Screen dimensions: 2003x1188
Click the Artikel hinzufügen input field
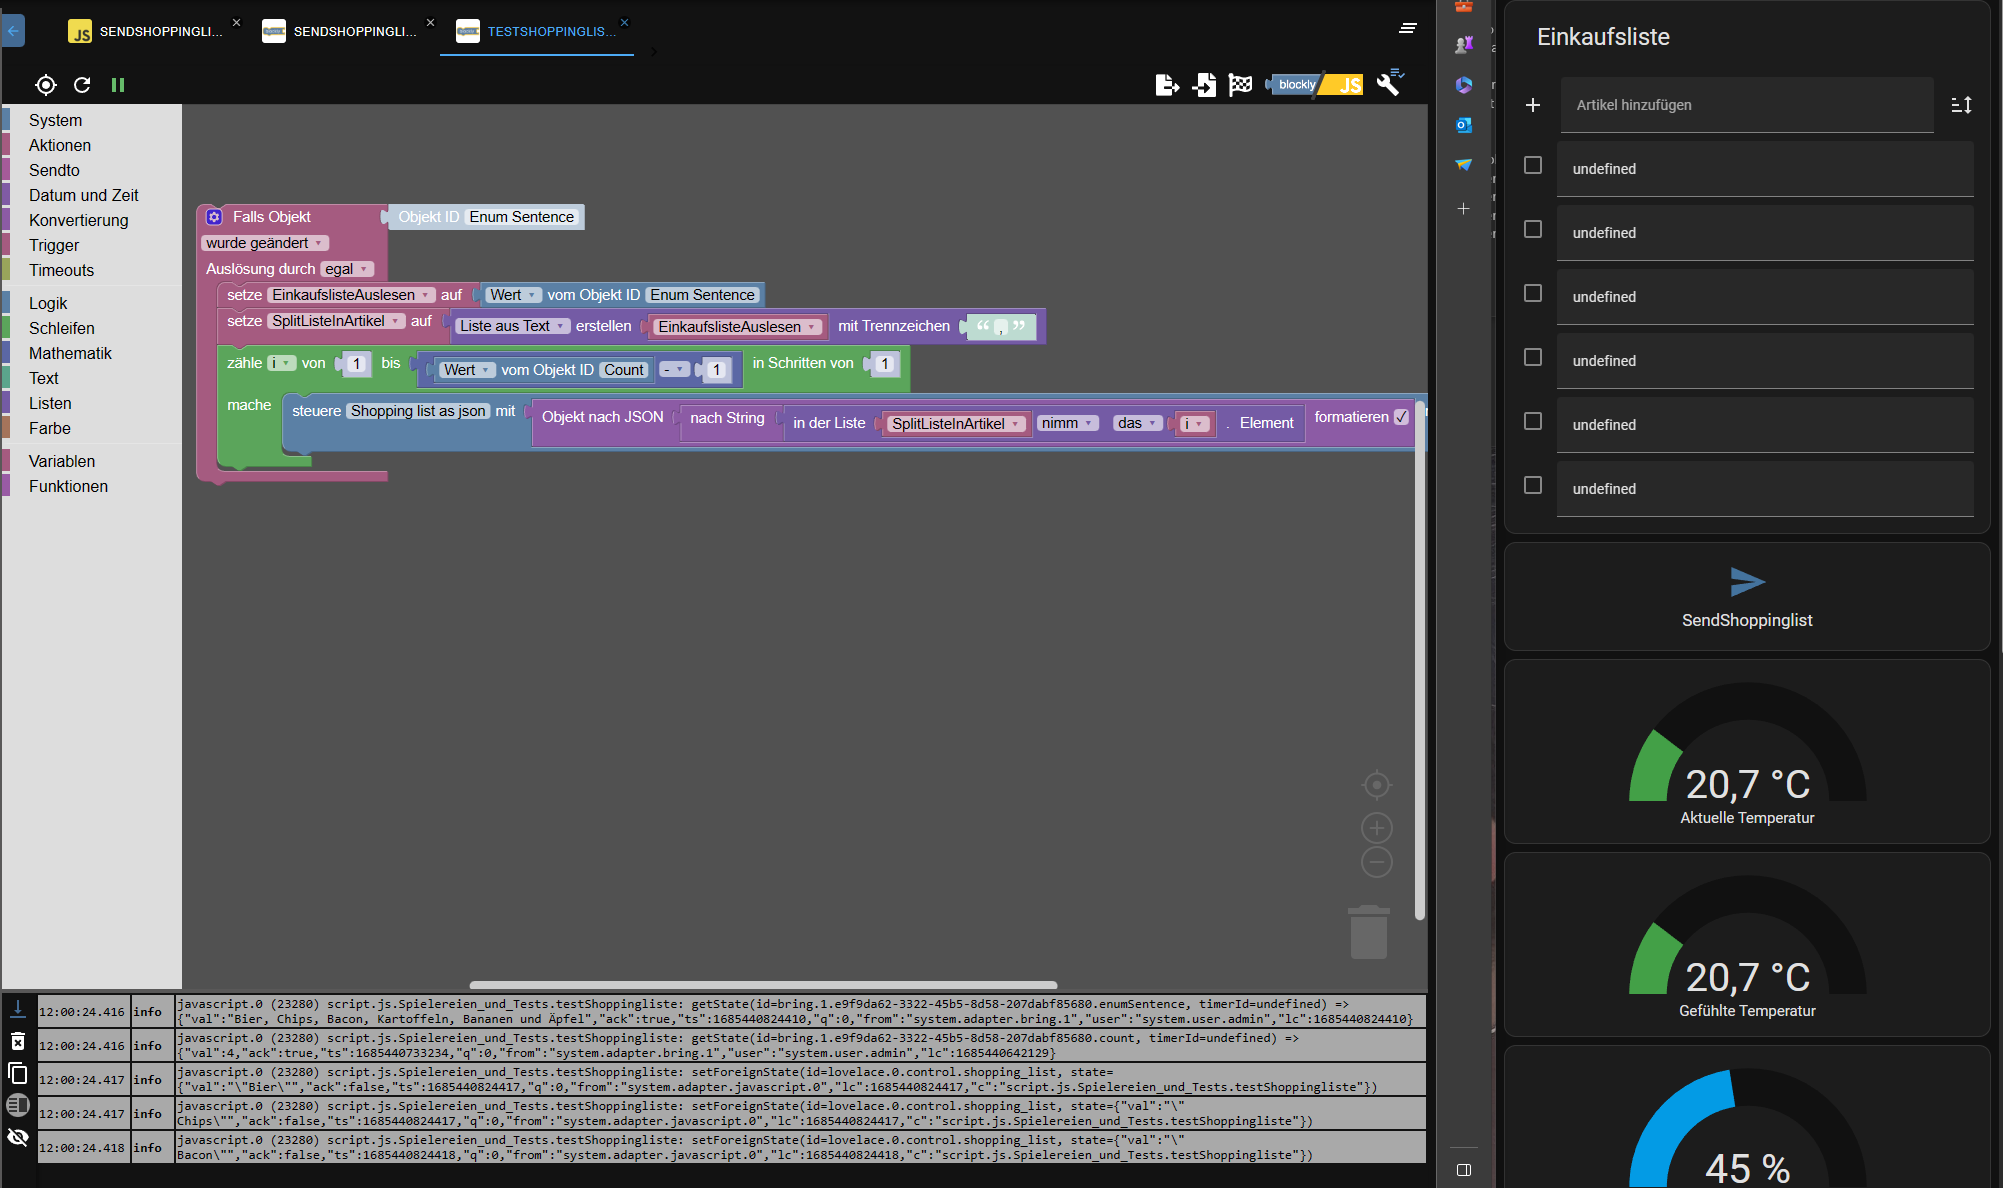point(1746,105)
